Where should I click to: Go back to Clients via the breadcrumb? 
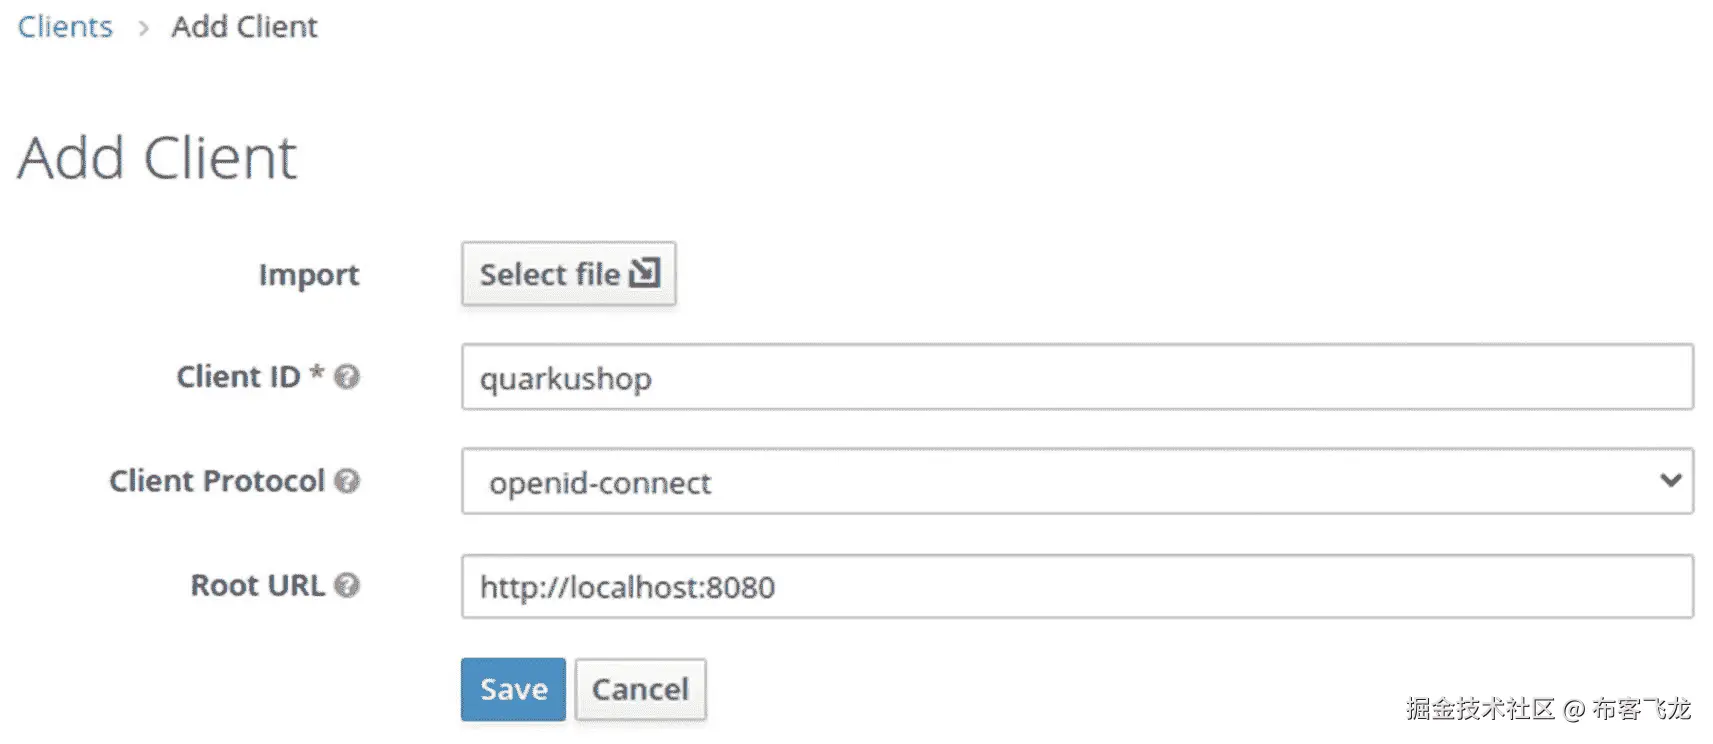pyautogui.click(x=65, y=27)
